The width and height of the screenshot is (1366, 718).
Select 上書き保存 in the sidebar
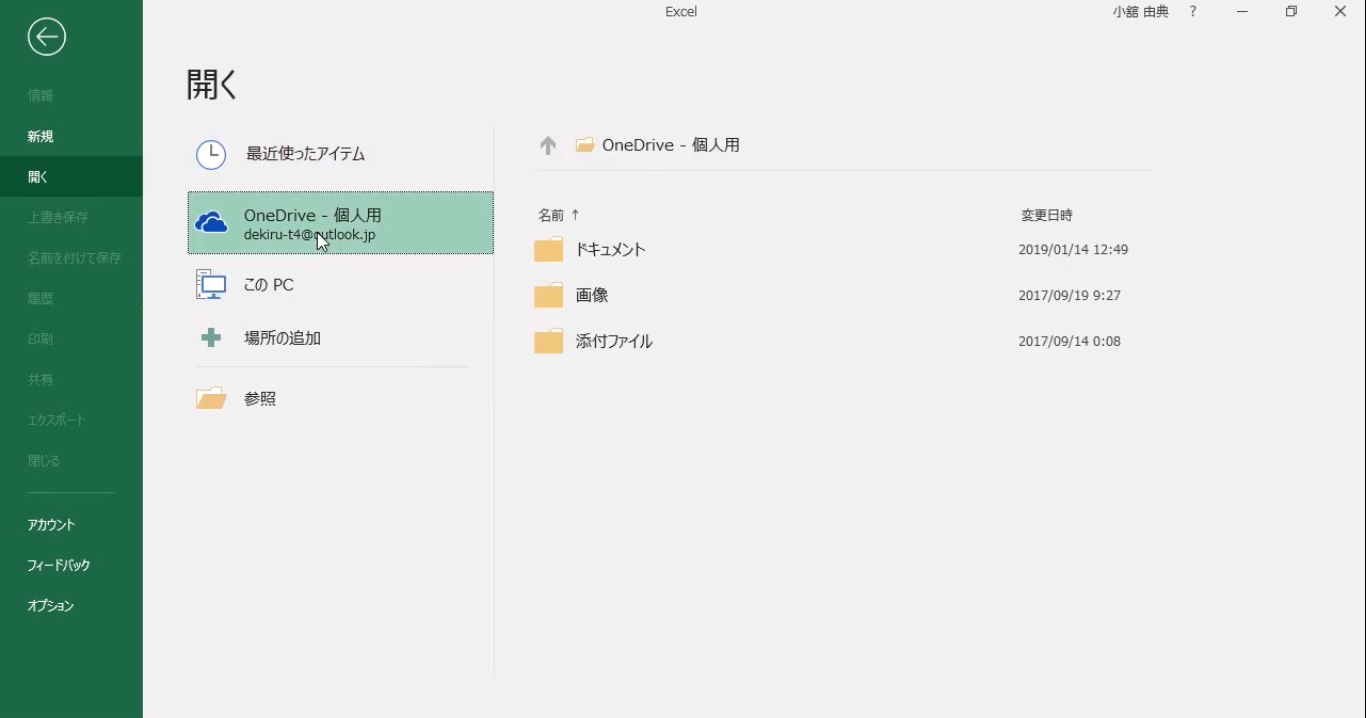(x=71, y=217)
